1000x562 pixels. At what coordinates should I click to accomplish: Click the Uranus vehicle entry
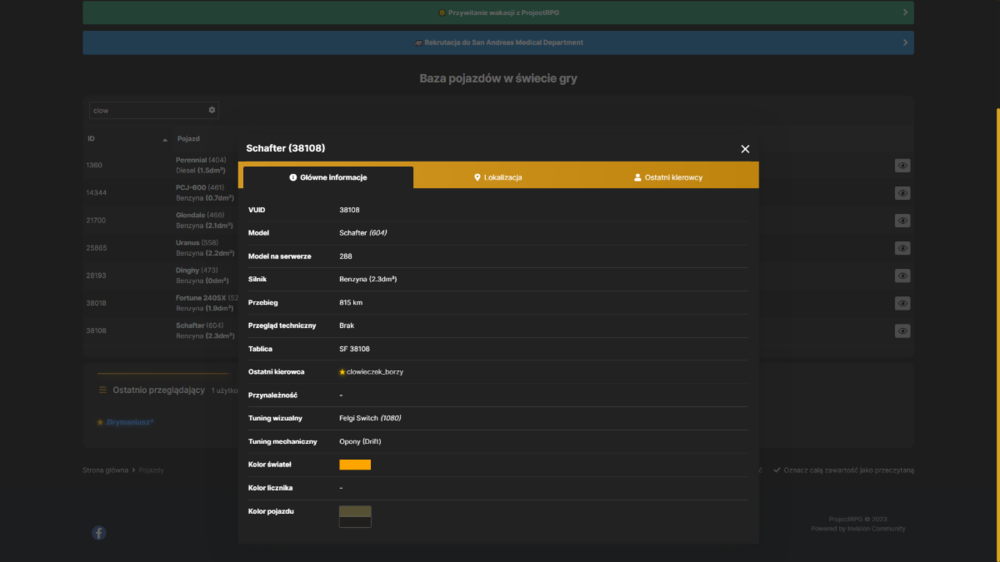coord(196,242)
